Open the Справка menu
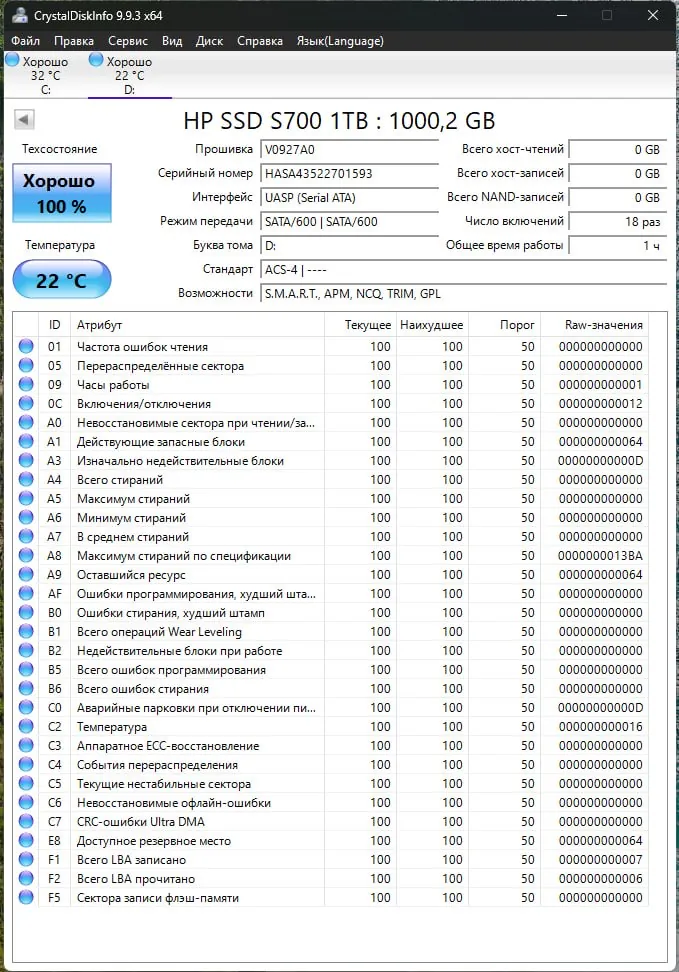Viewport: 679px width, 972px height. pyautogui.click(x=260, y=41)
